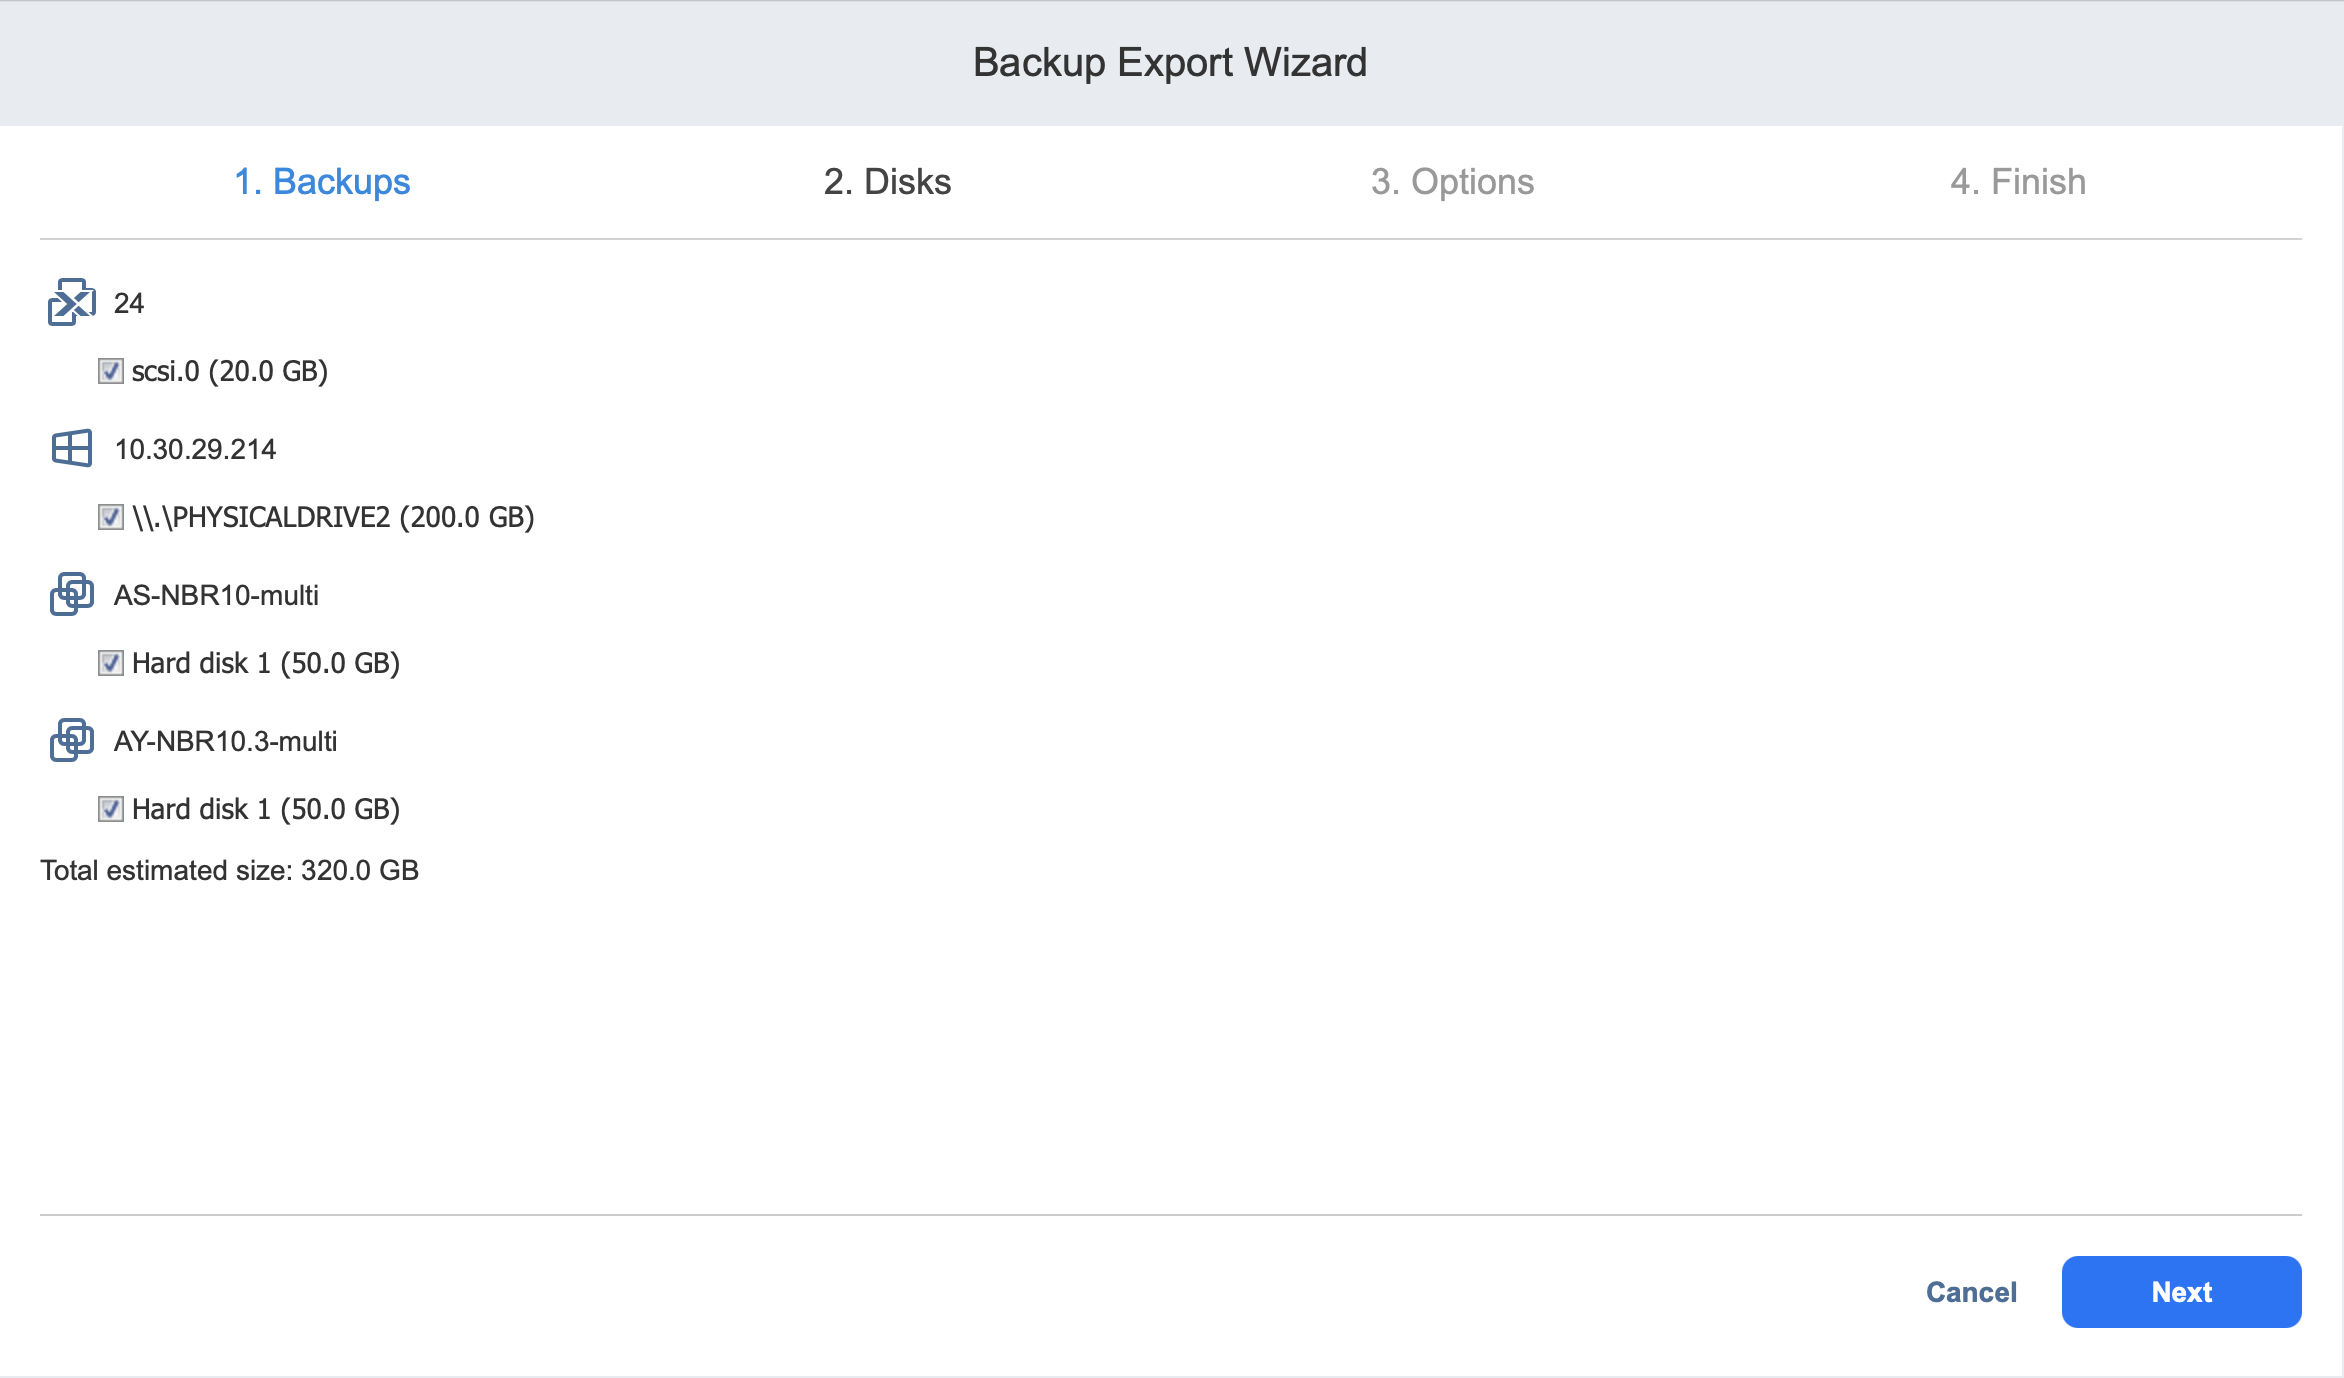Go to the 1. Backups step
The image size is (2344, 1378).
322,182
